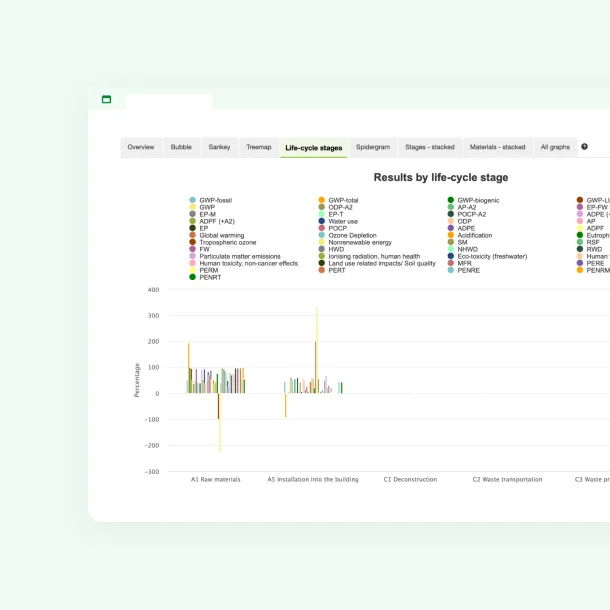Click the negative orange bar in A5 Installation
Image resolution: width=610 pixels, height=610 pixels.
tap(286, 405)
